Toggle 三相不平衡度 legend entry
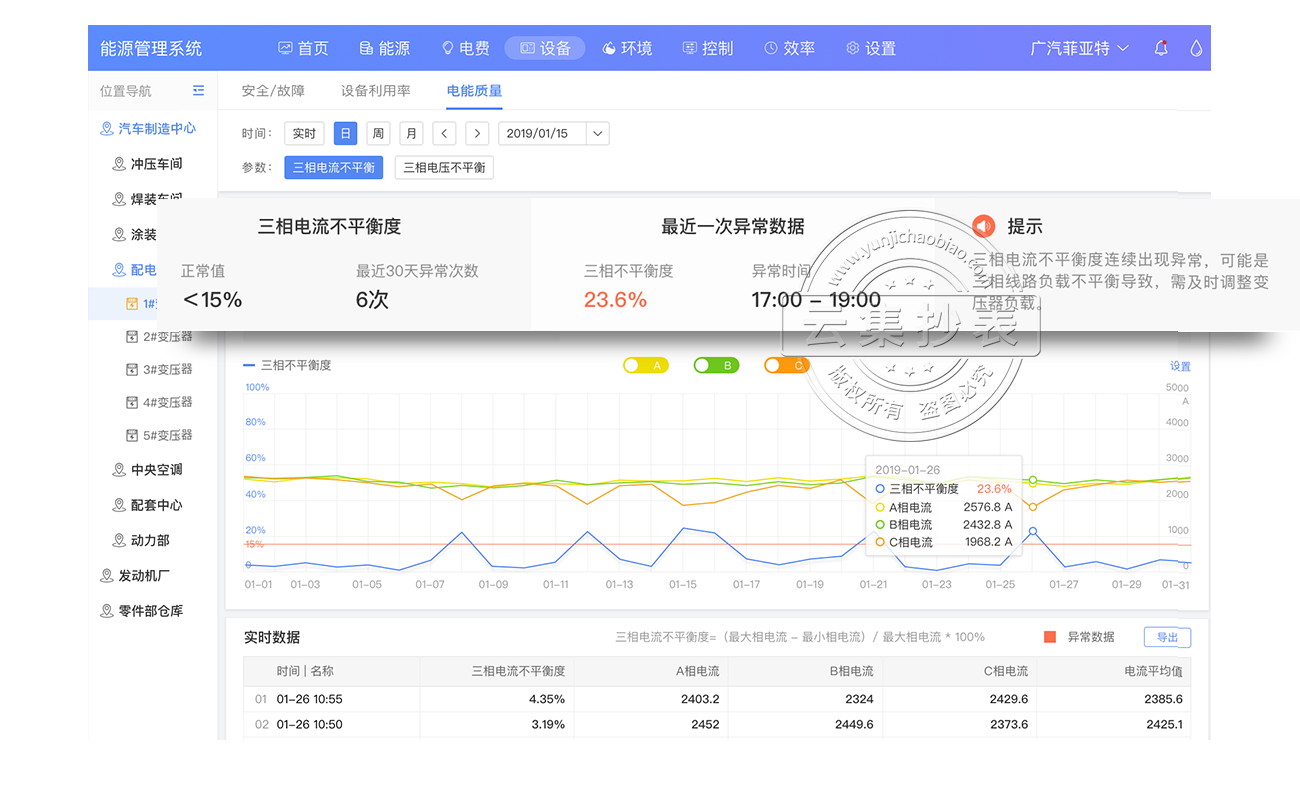The image size is (1300, 799). tap(288, 365)
